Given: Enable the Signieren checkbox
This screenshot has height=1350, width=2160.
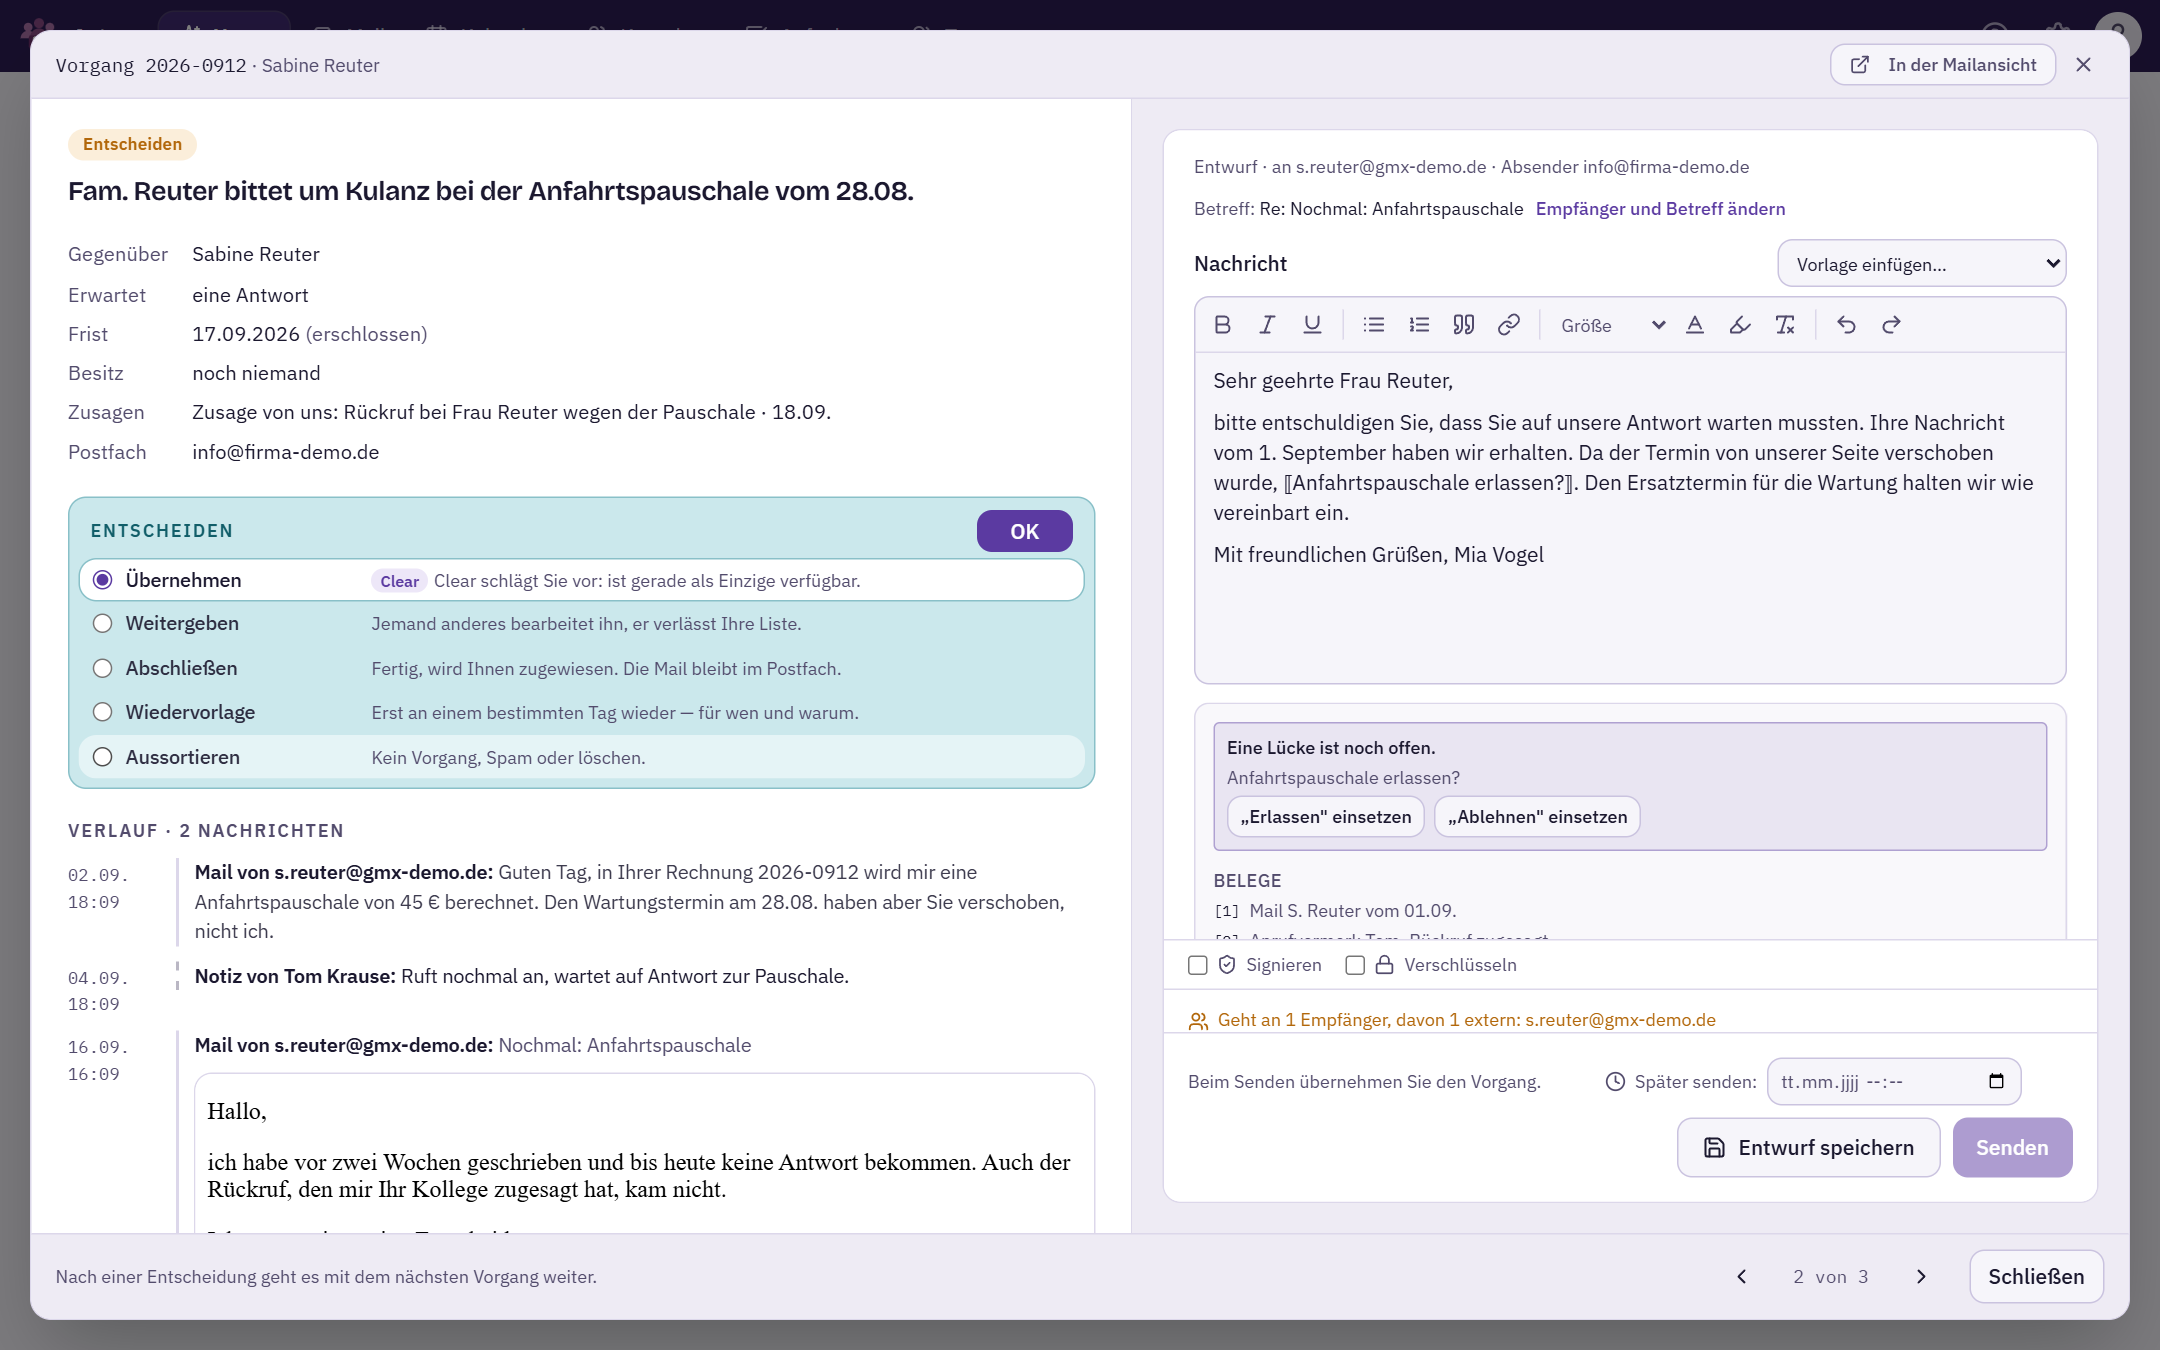Looking at the screenshot, I should pyautogui.click(x=1197, y=965).
